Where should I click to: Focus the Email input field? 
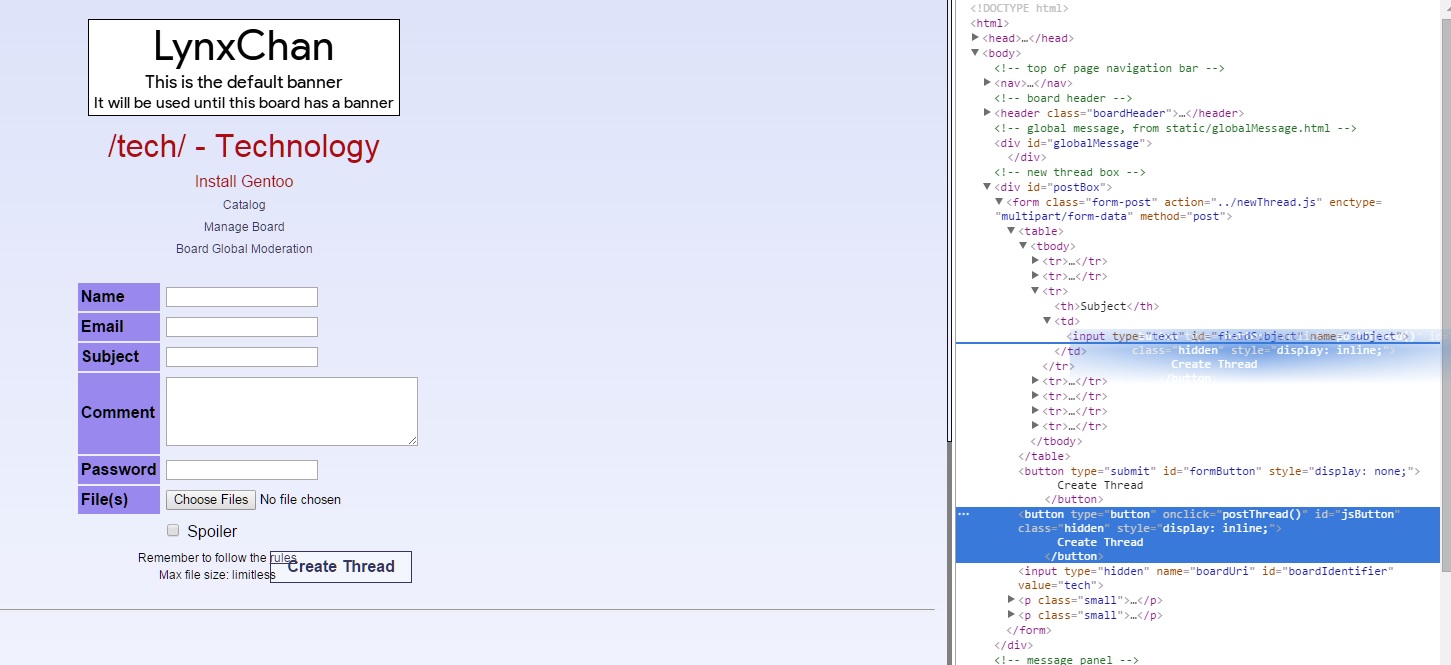click(x=242, y=327)
